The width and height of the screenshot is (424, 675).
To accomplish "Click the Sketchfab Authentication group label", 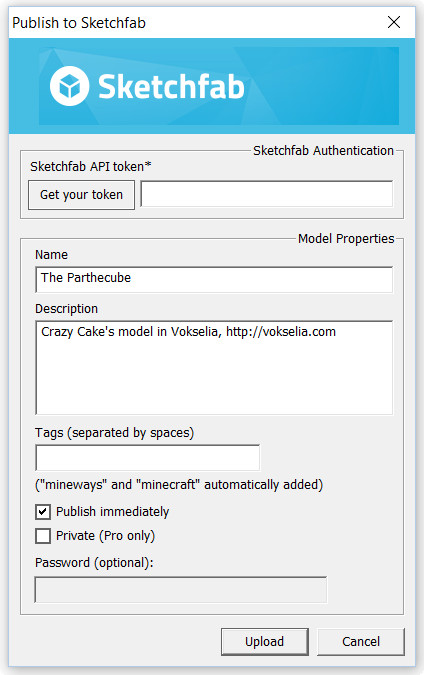I will pos(323,151).
